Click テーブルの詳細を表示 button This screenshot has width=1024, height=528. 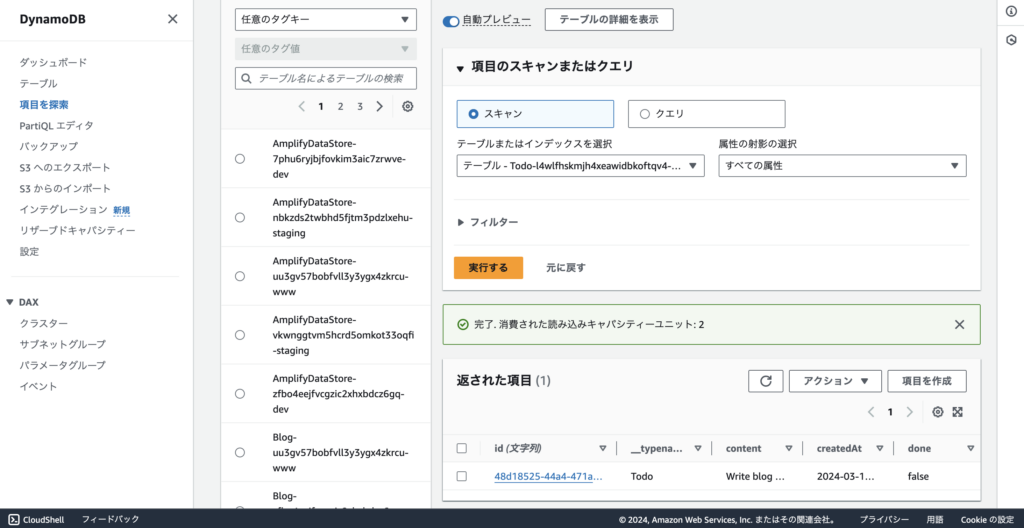(609, 20)
